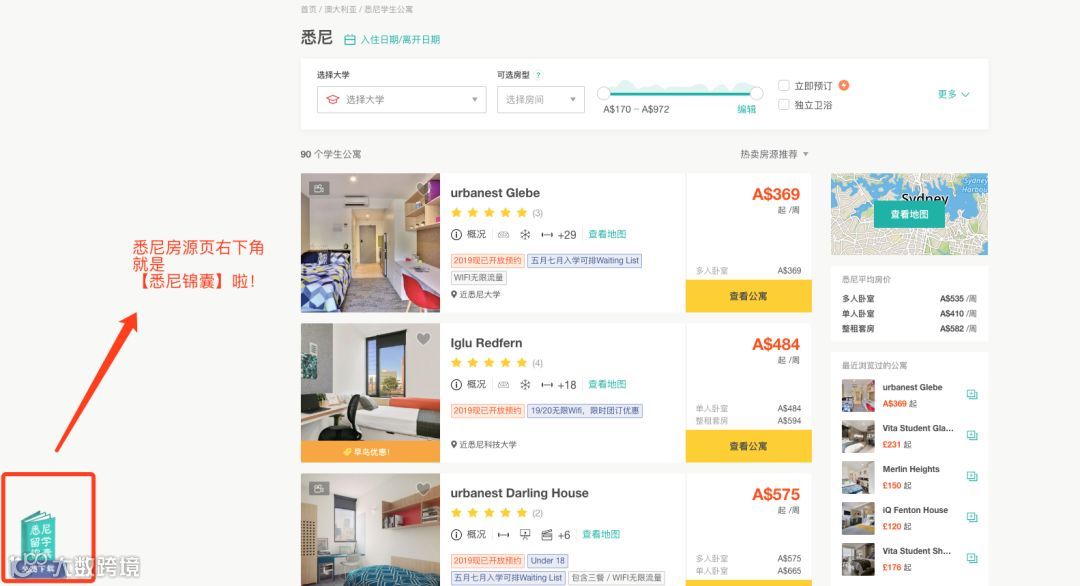Viewport: 1080px width, 586px height.
Task: Click early bird discount banner on Iglu Redfern
Action: point(371,452)
